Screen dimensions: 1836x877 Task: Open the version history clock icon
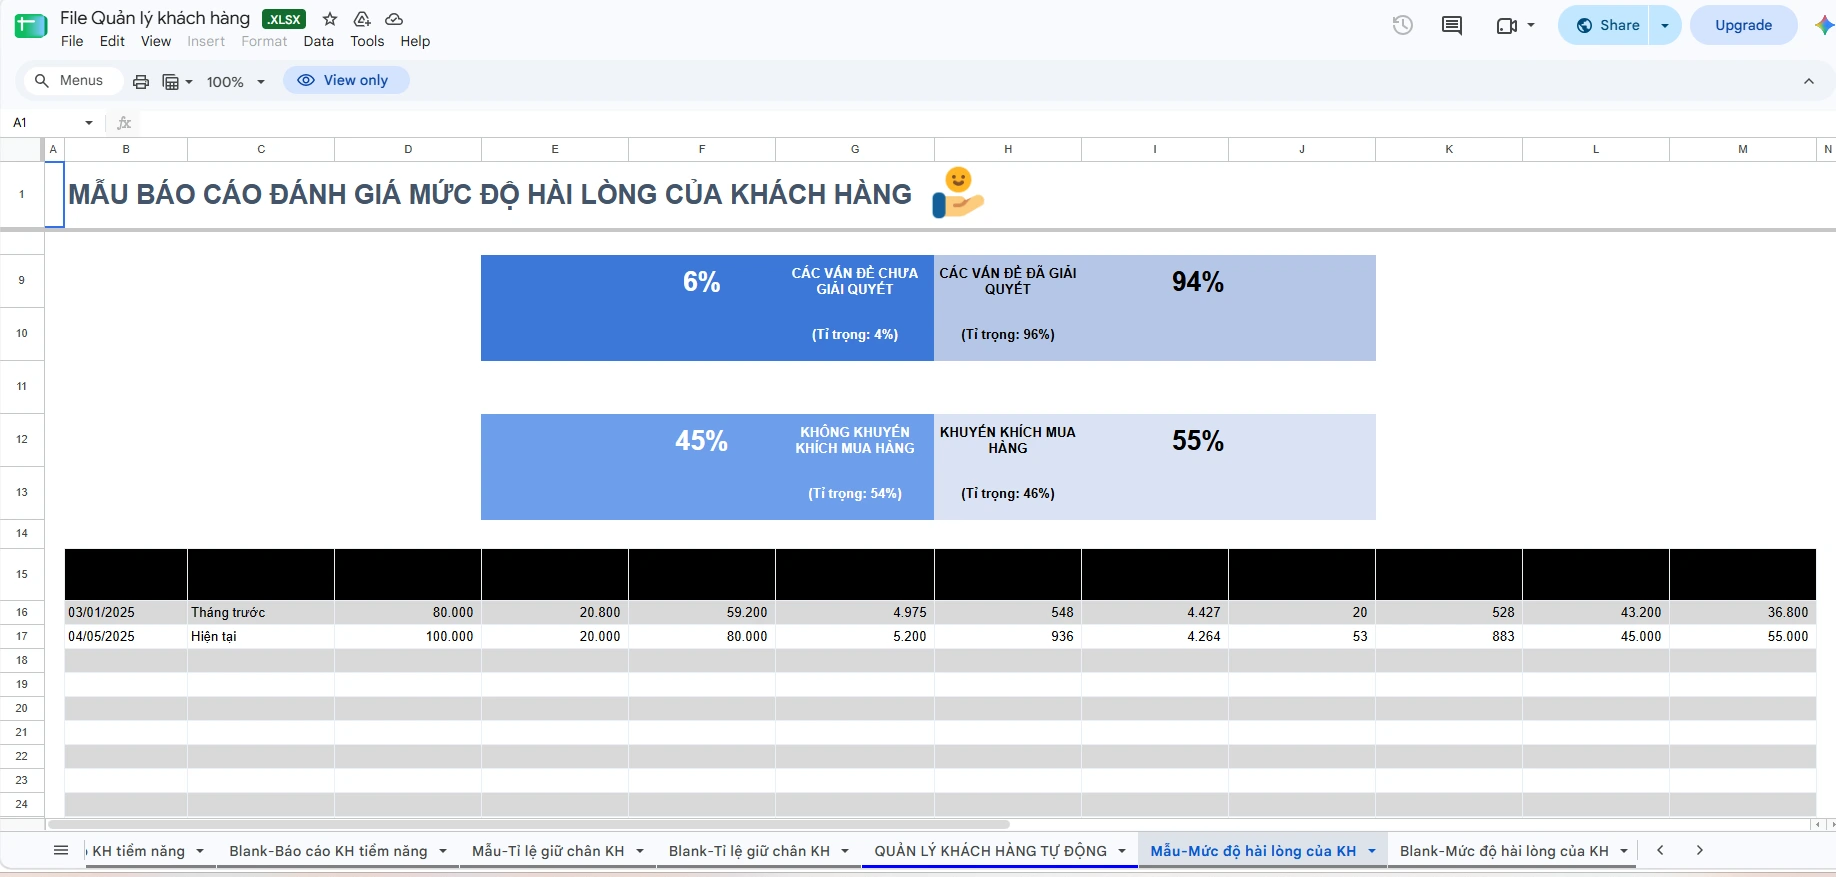[1403, 25]
